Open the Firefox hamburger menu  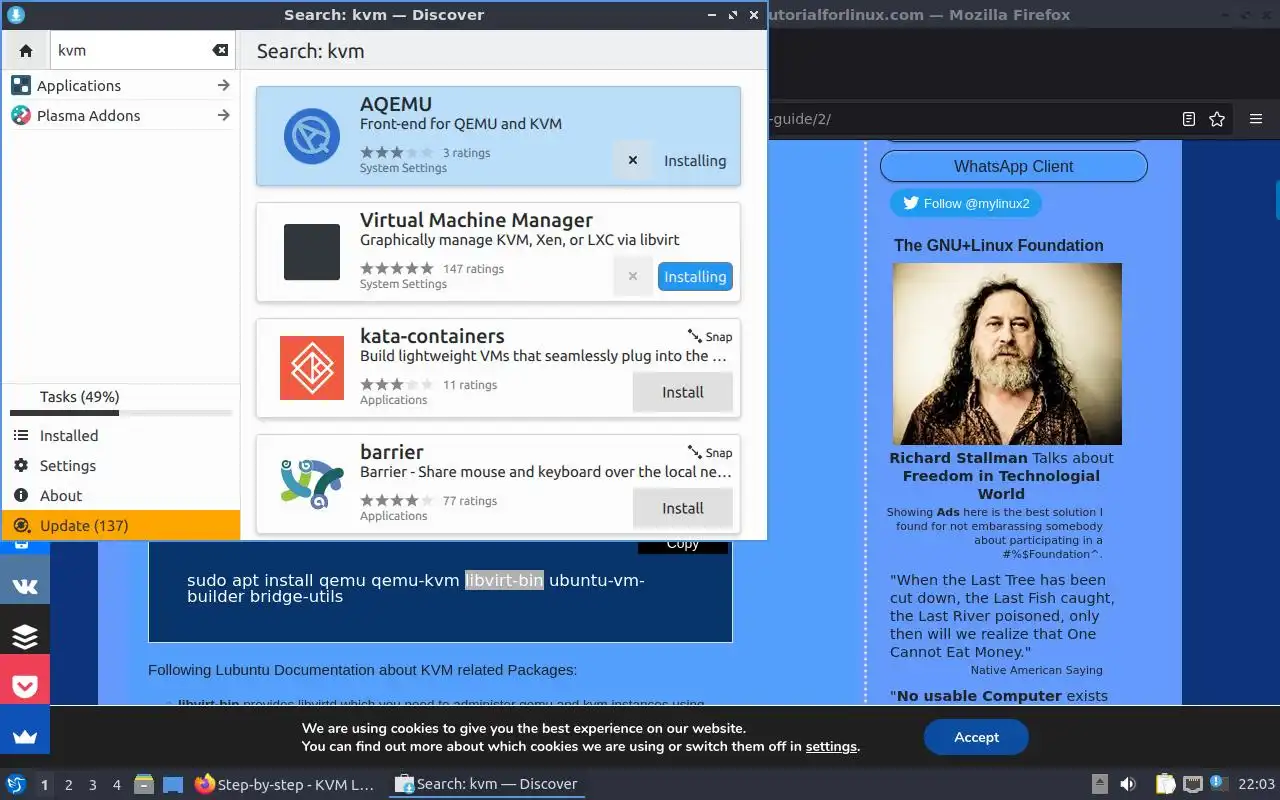point(1256,119)
